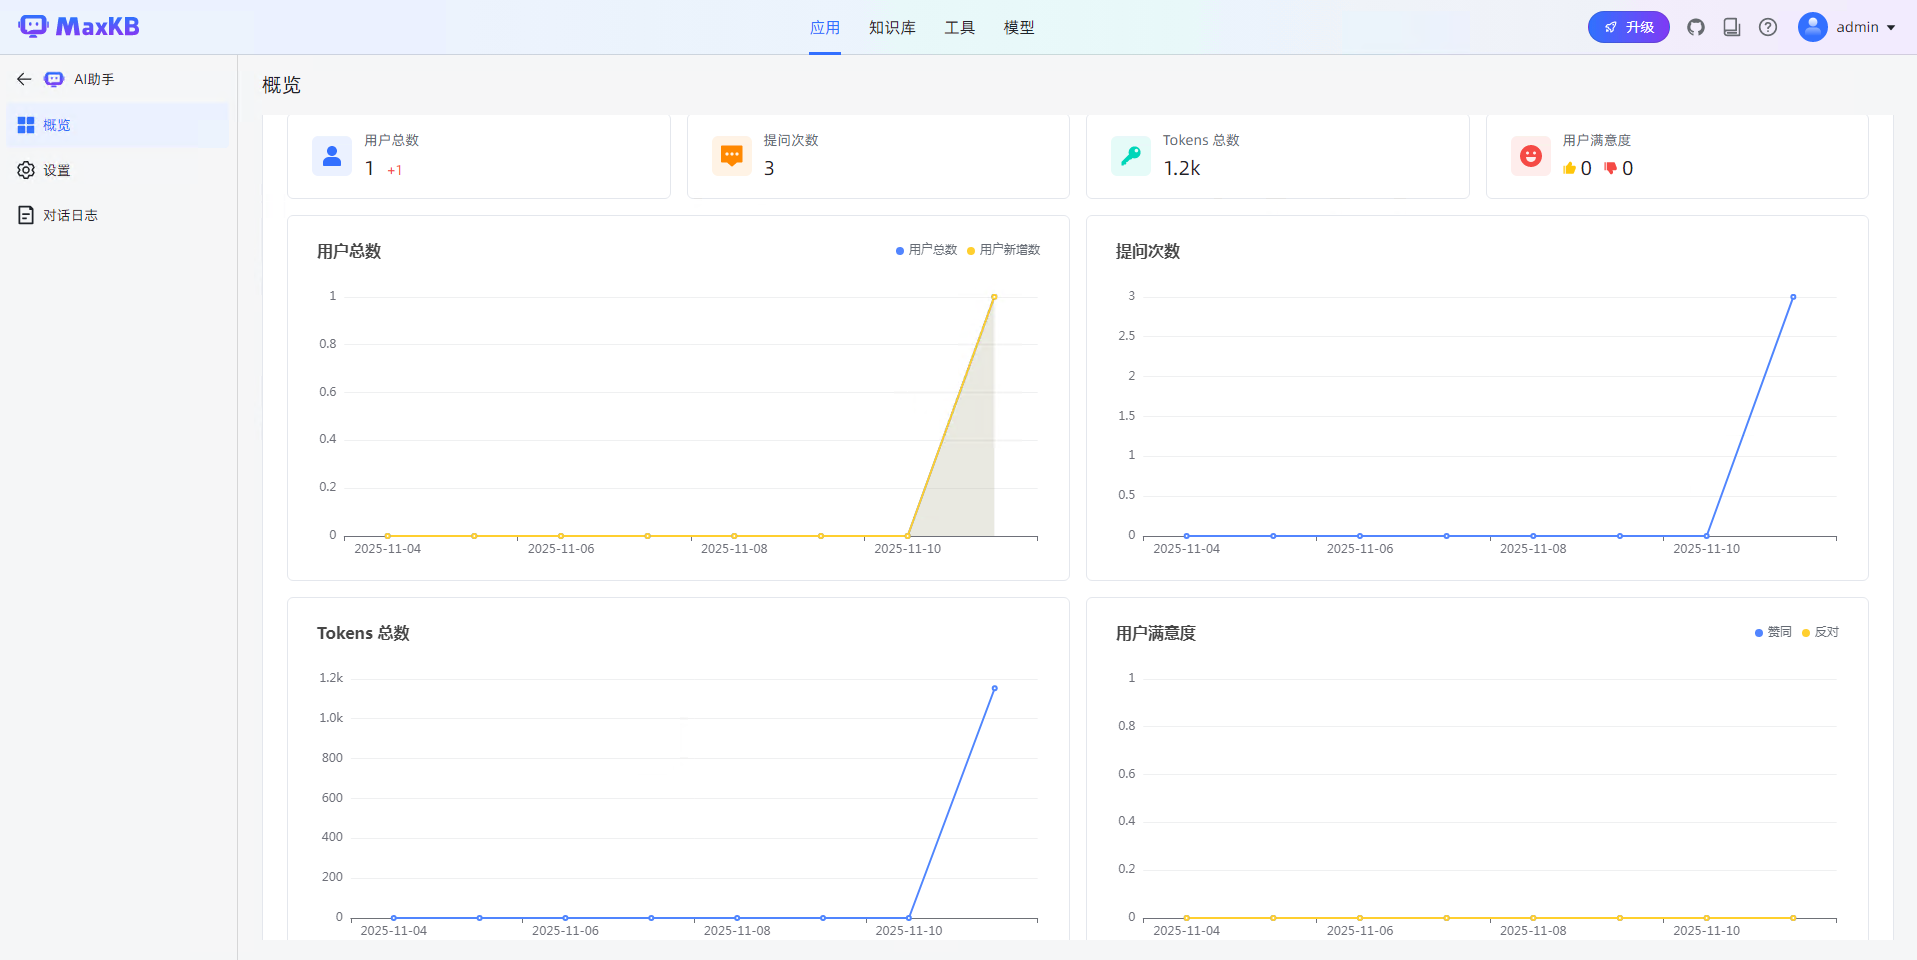Click the MaxKB logo
Image resolution: width=1917 pixels, height=960 pixels.
pyautogui.click(x=79, y=27)
